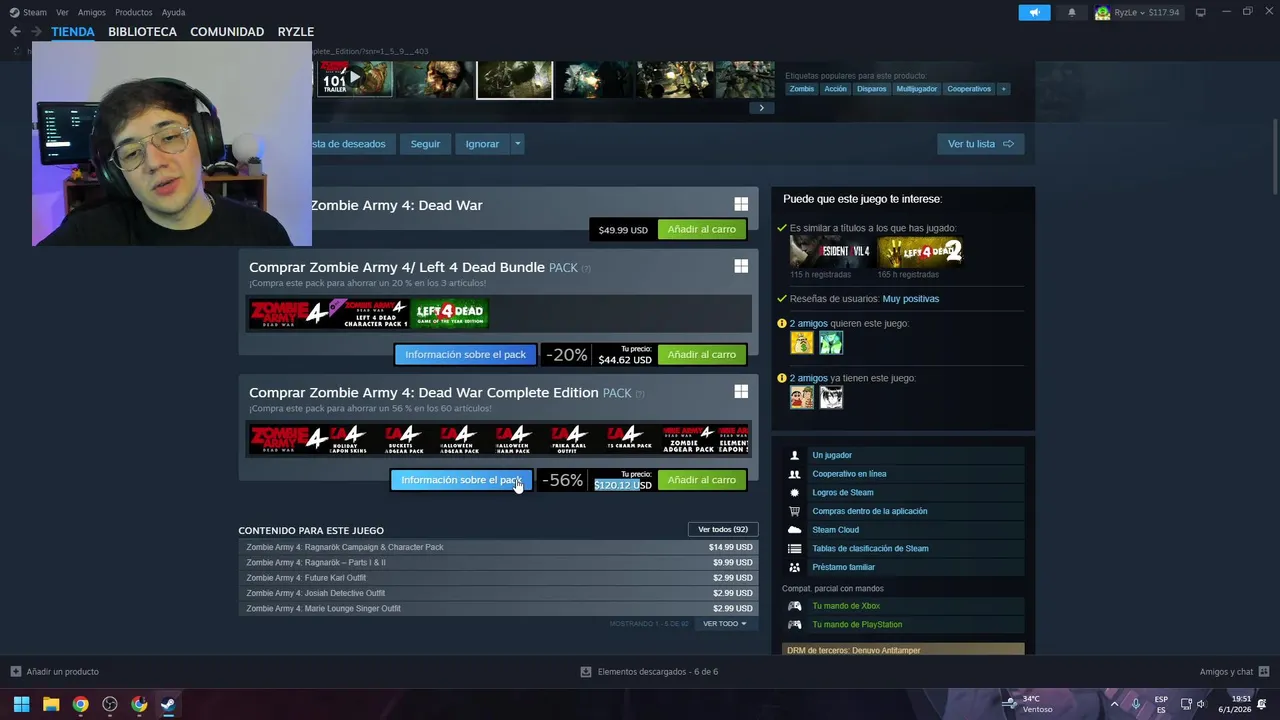Screen dimensions: 1280x720
Task: Go back with the left arrow
Action: (x=15, y=32)
